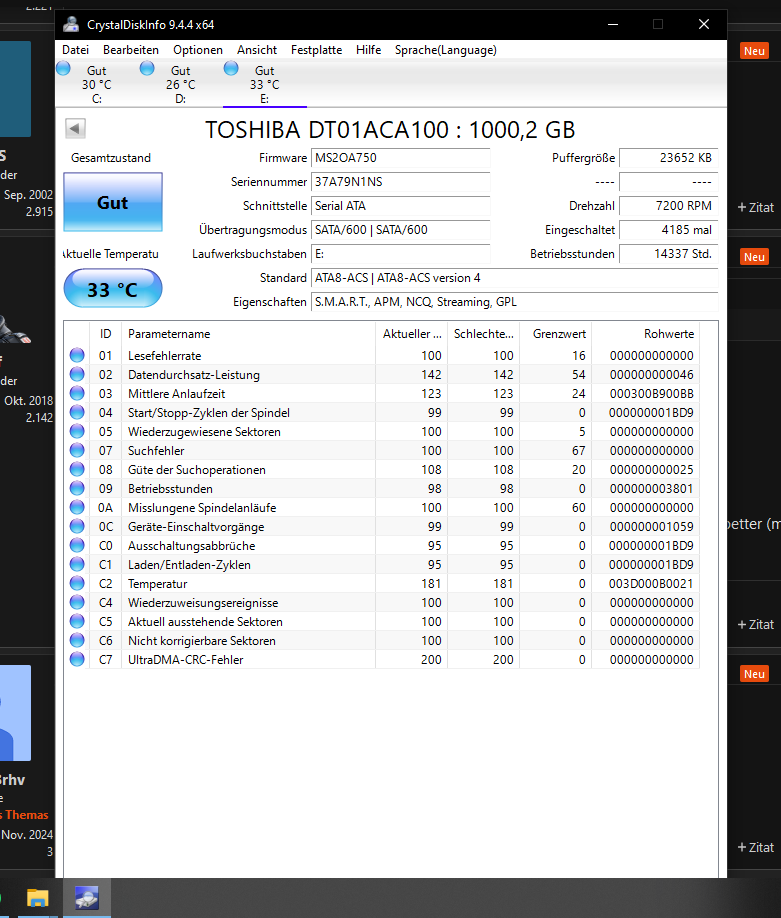The width and height of the screenshot is (781, 918).
Task: Click the CrystalDiskInfo title bar app icon
Action: tap(71, 24)
